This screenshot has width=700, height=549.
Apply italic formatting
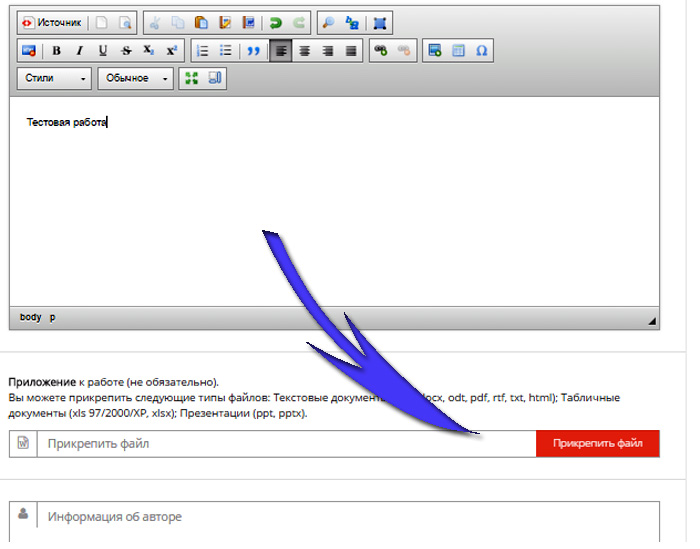click(x=79, y=50)
